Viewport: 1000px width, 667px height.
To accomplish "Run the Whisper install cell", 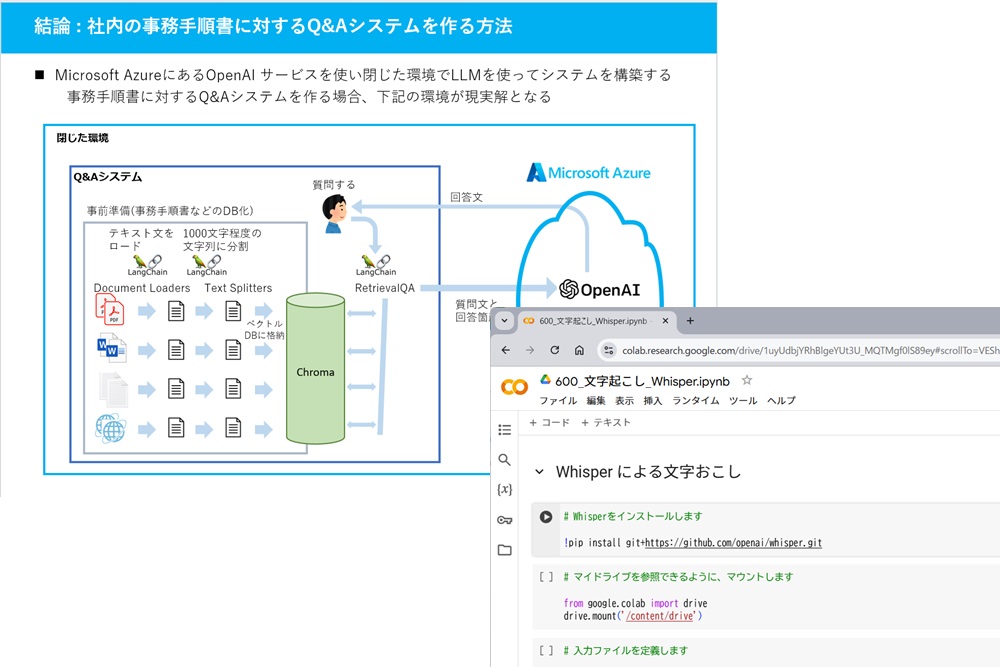I will pos(546,517).
